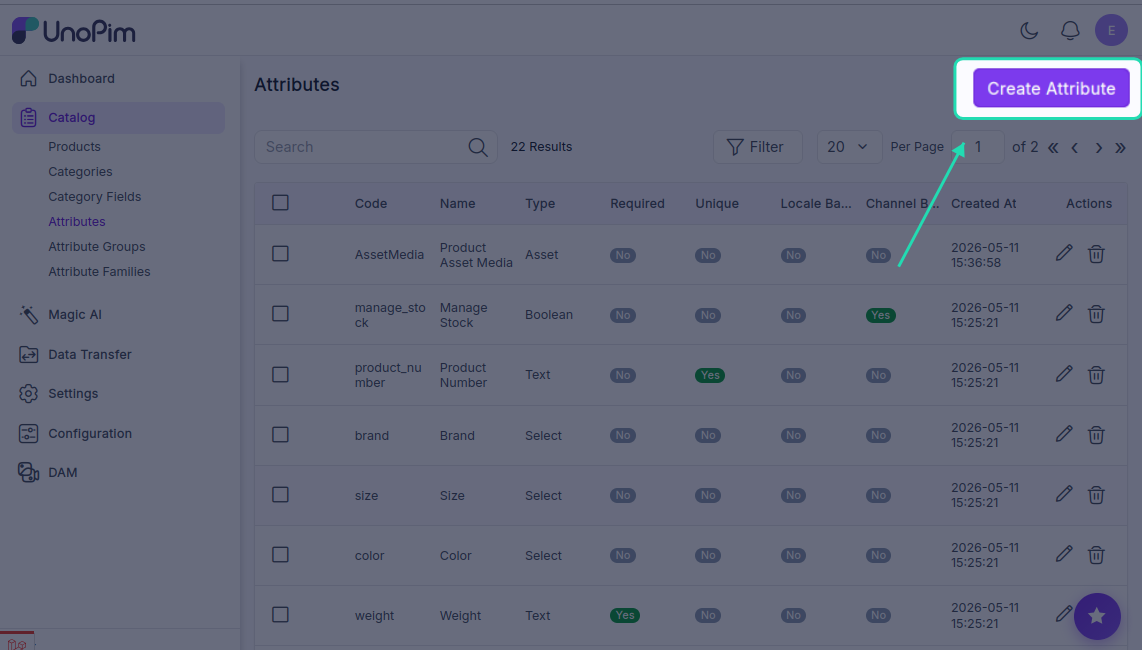Toggle dark mode moon icon
Image resolution: width=1142 pixels, height=650 pixels.
click(x=1028, y=31)
